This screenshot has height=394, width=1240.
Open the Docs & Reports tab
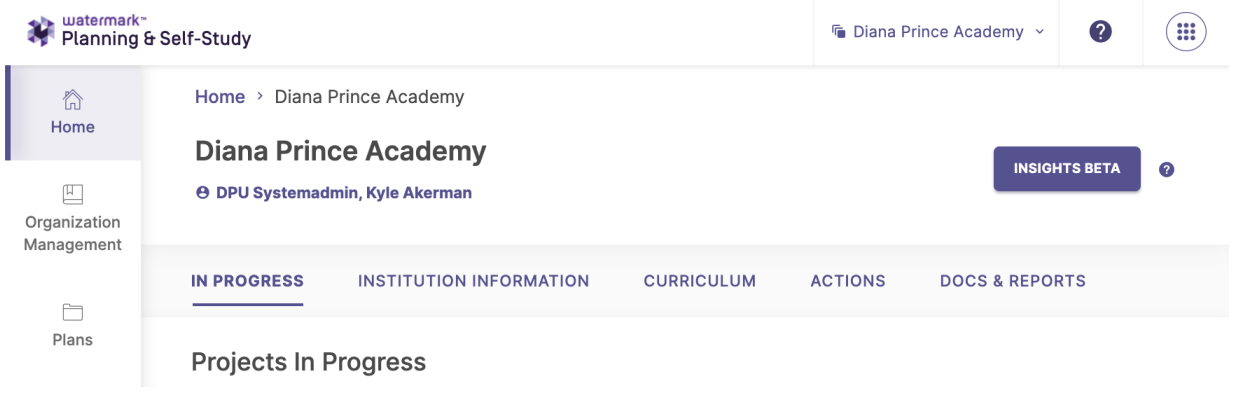click(x=1012, y=281)
